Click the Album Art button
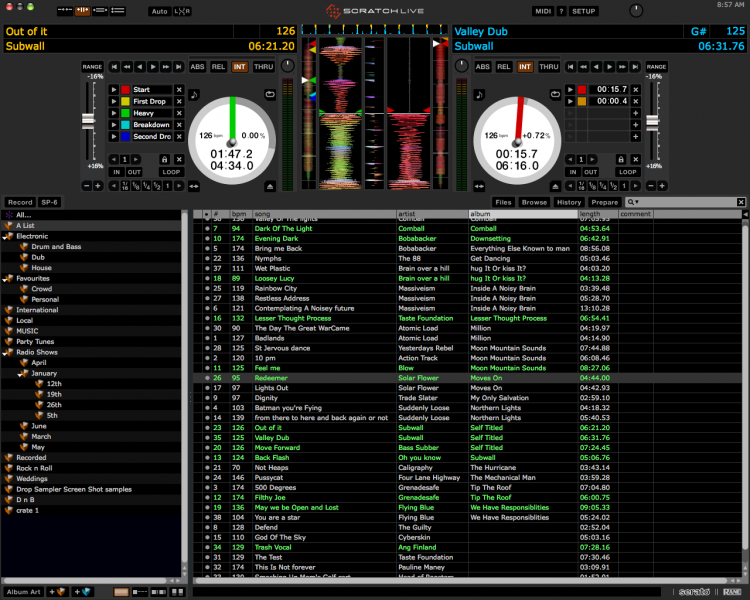The image size is (750, 600). coord(23,592)
